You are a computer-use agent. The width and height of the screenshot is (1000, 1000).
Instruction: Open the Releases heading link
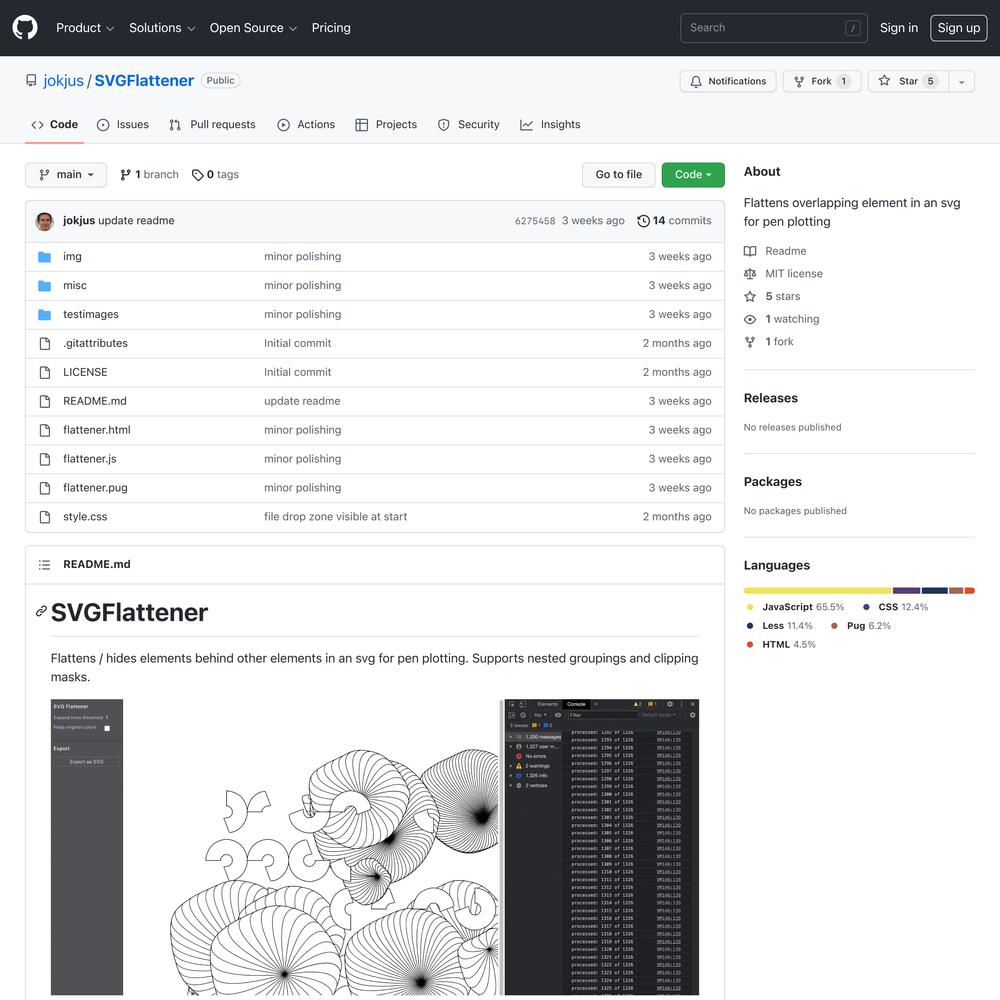(x=770, y=398)
